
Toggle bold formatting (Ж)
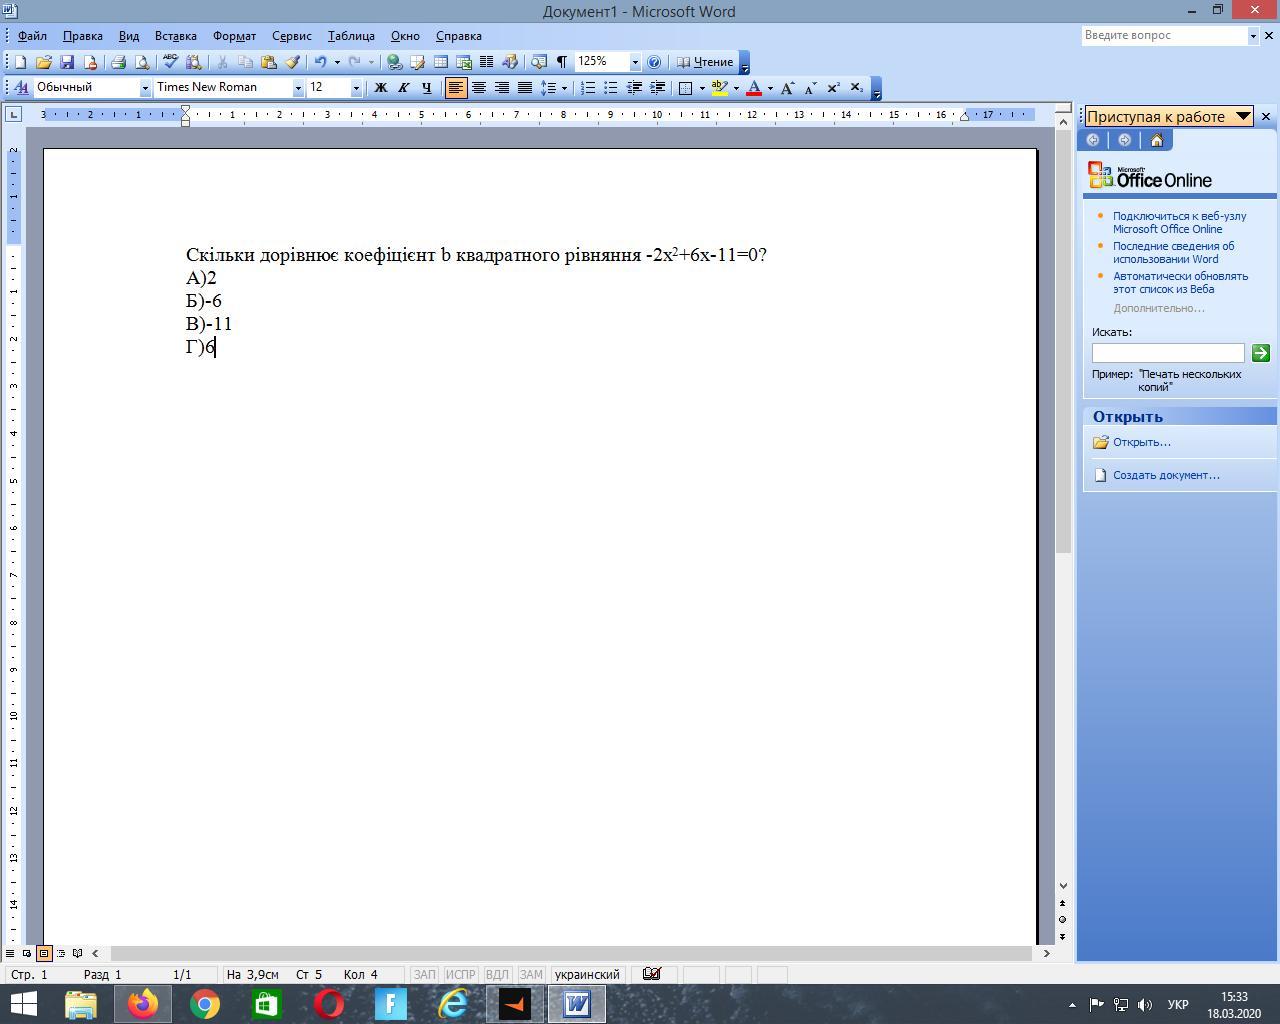pyautogui.click(x=380, y=88)
